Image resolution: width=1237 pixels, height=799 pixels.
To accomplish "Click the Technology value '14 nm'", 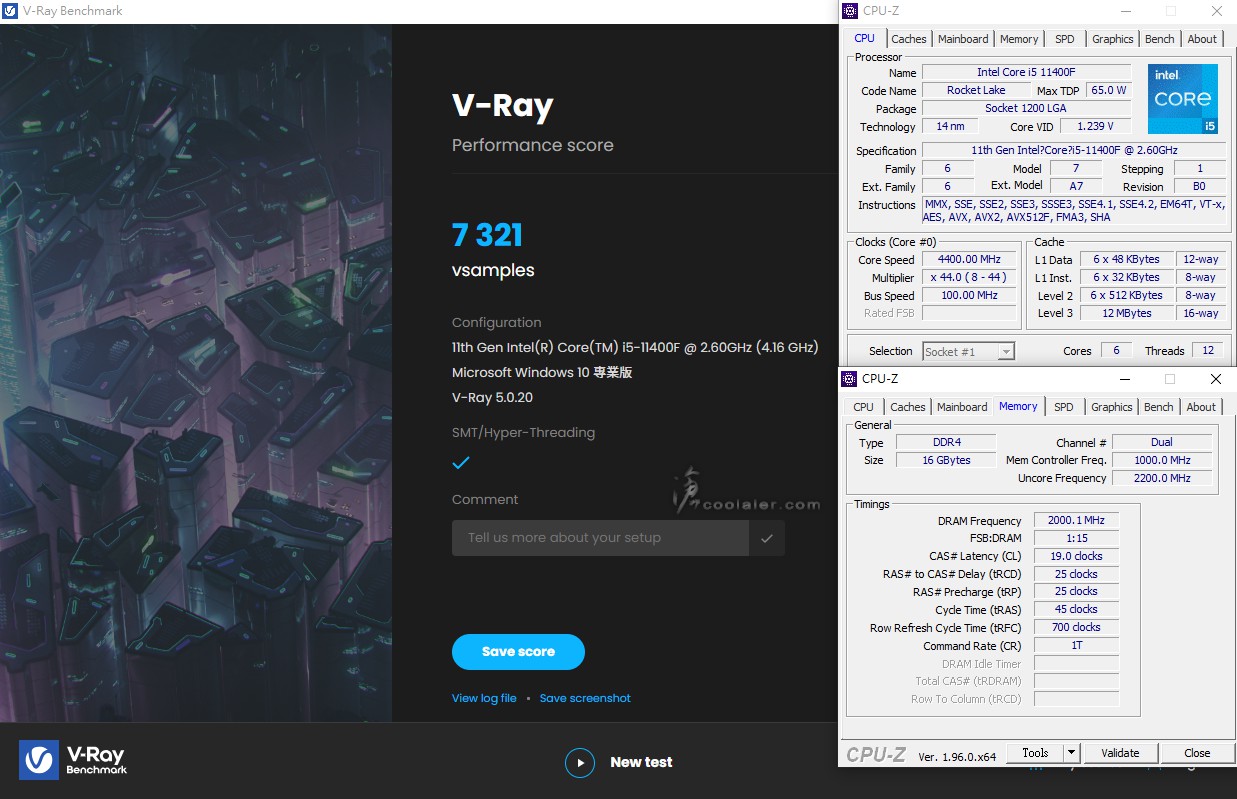I will tap(950, 127).
